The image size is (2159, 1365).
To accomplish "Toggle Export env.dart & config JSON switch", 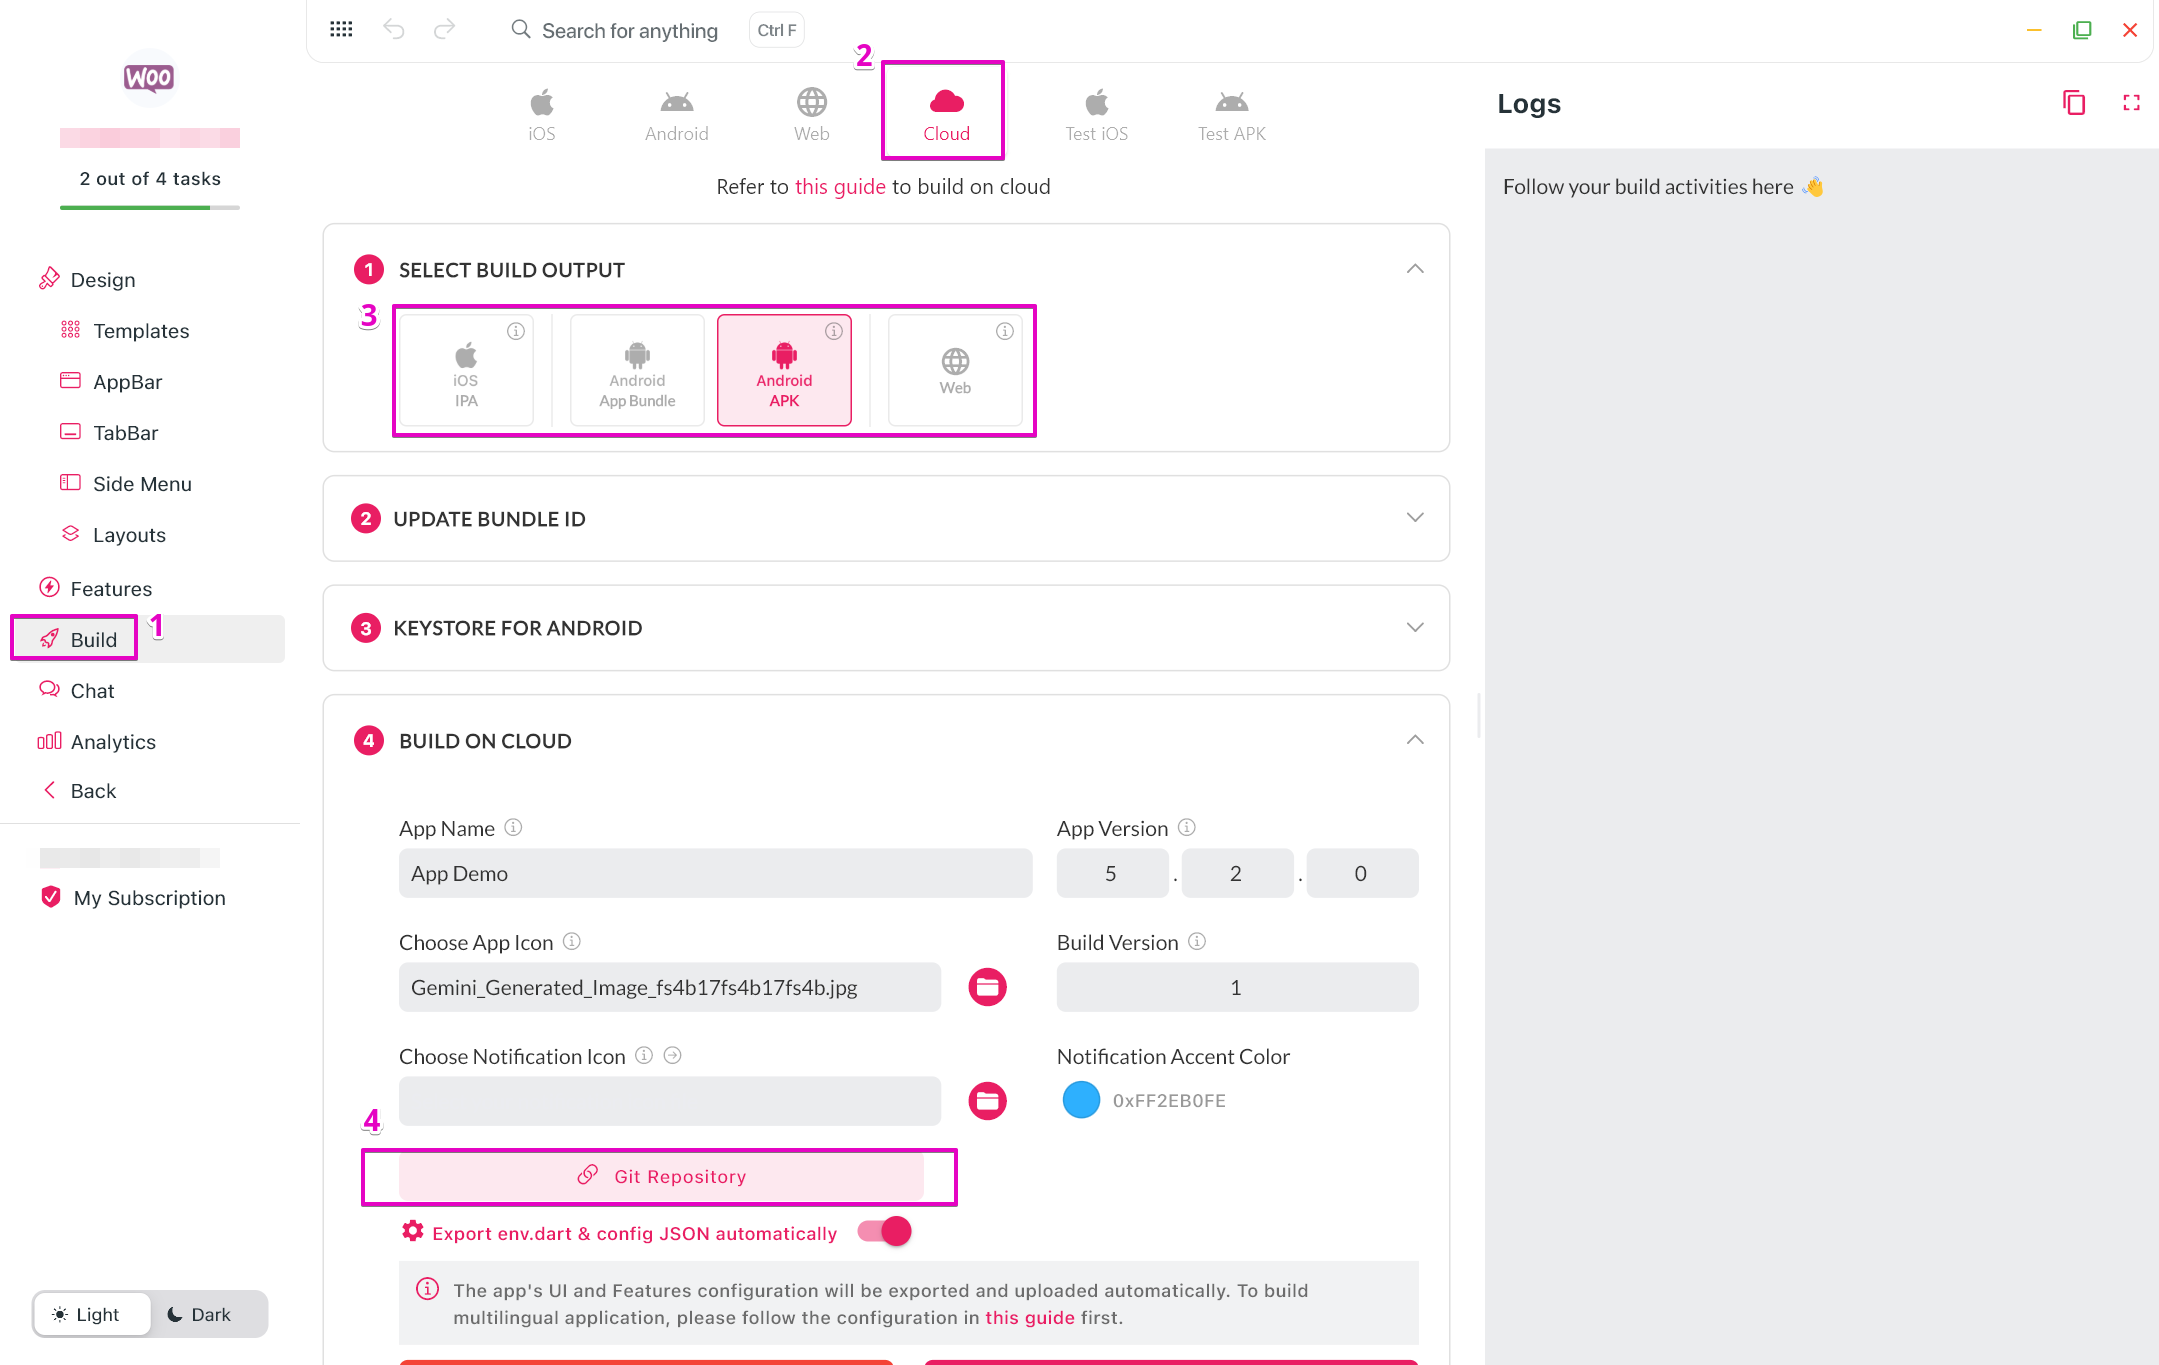I will (x=885, y=1231).
